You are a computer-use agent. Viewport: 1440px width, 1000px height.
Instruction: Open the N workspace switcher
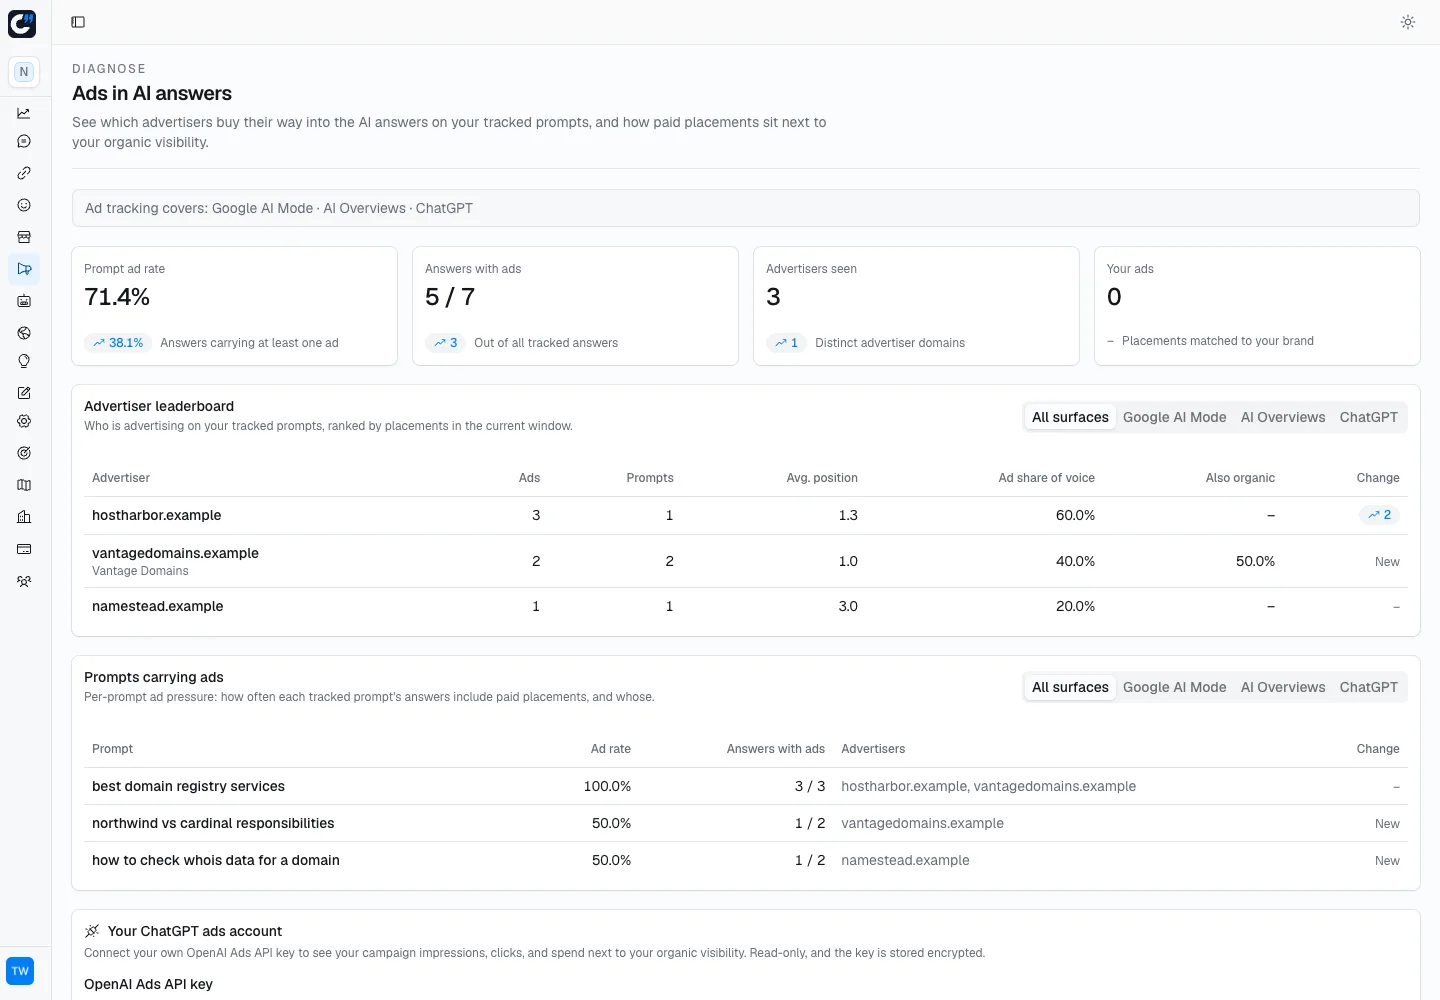pyautogui.click(x=24, y=72)
